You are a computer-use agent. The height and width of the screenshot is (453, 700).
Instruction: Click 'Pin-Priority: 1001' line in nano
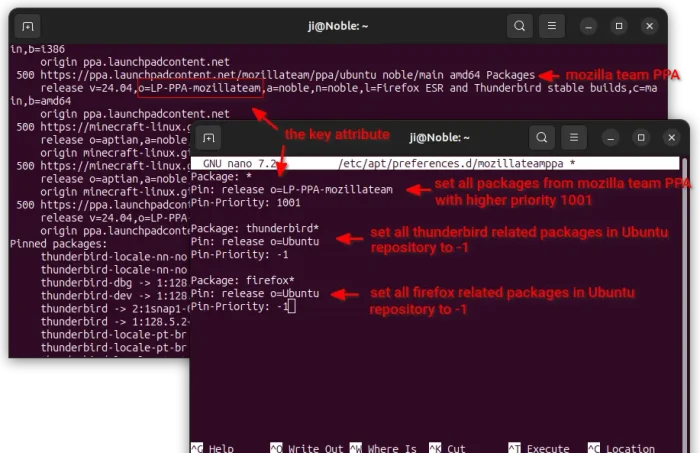click(x=246, y=203)
